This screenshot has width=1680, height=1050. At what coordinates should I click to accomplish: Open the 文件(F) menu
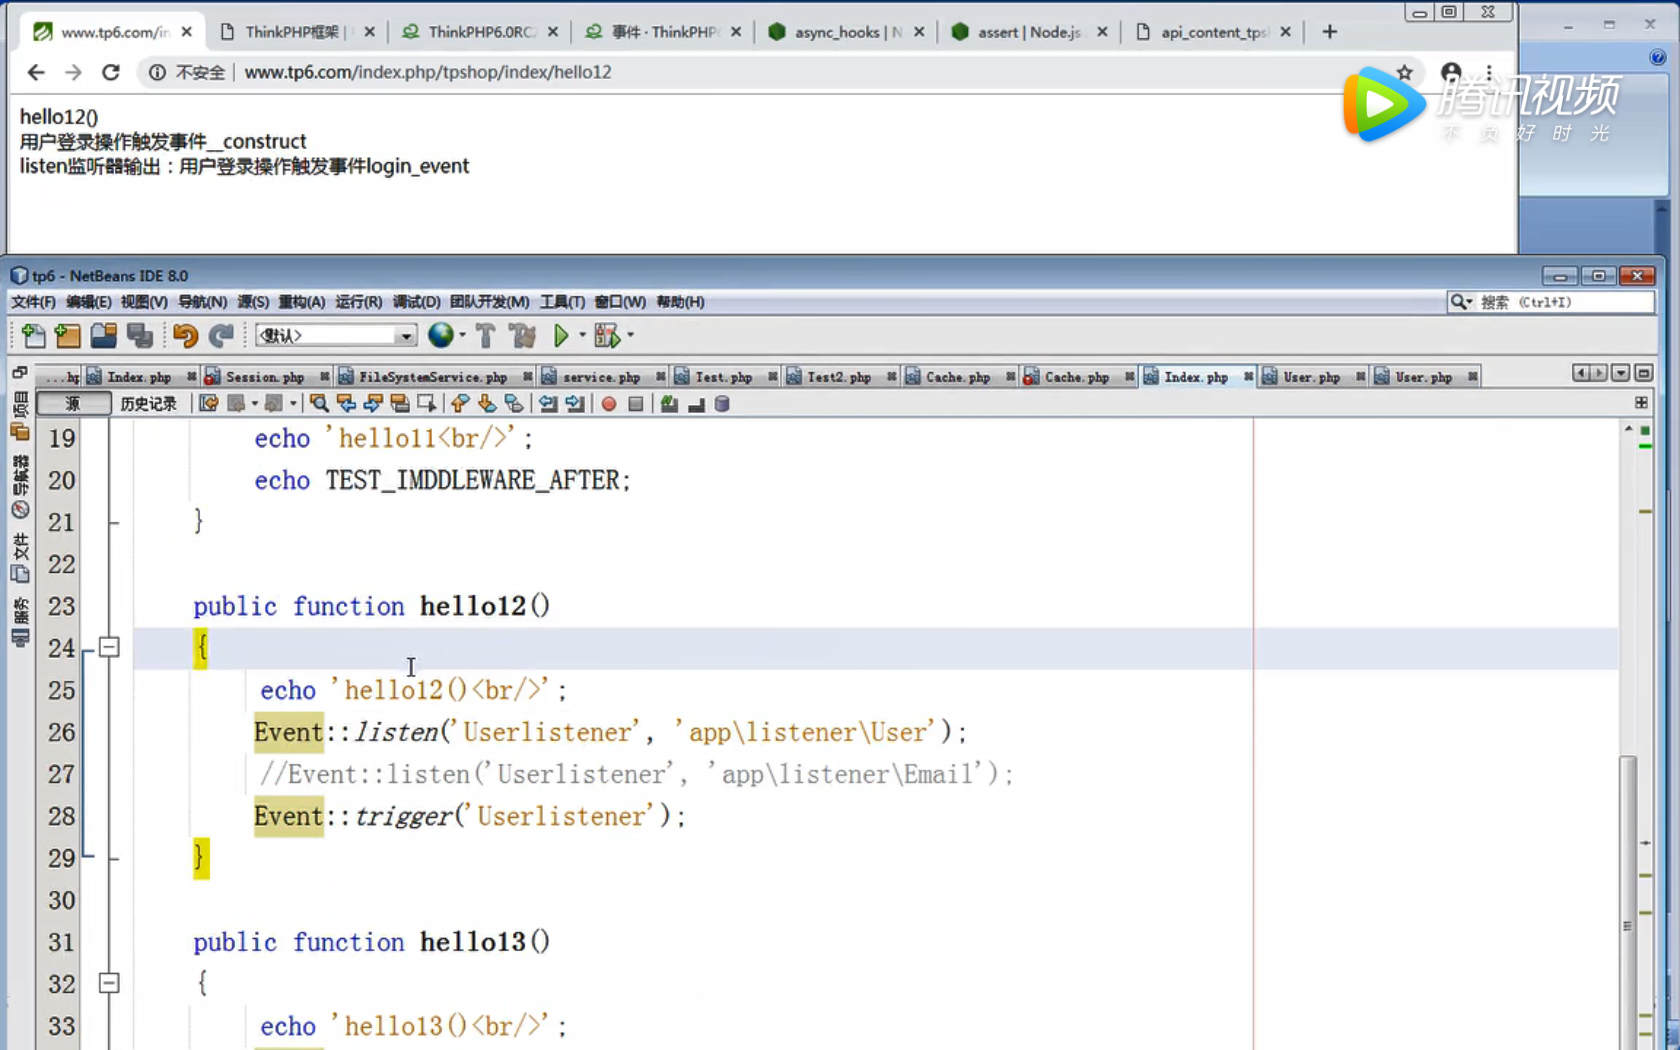(x=33, y=302)
